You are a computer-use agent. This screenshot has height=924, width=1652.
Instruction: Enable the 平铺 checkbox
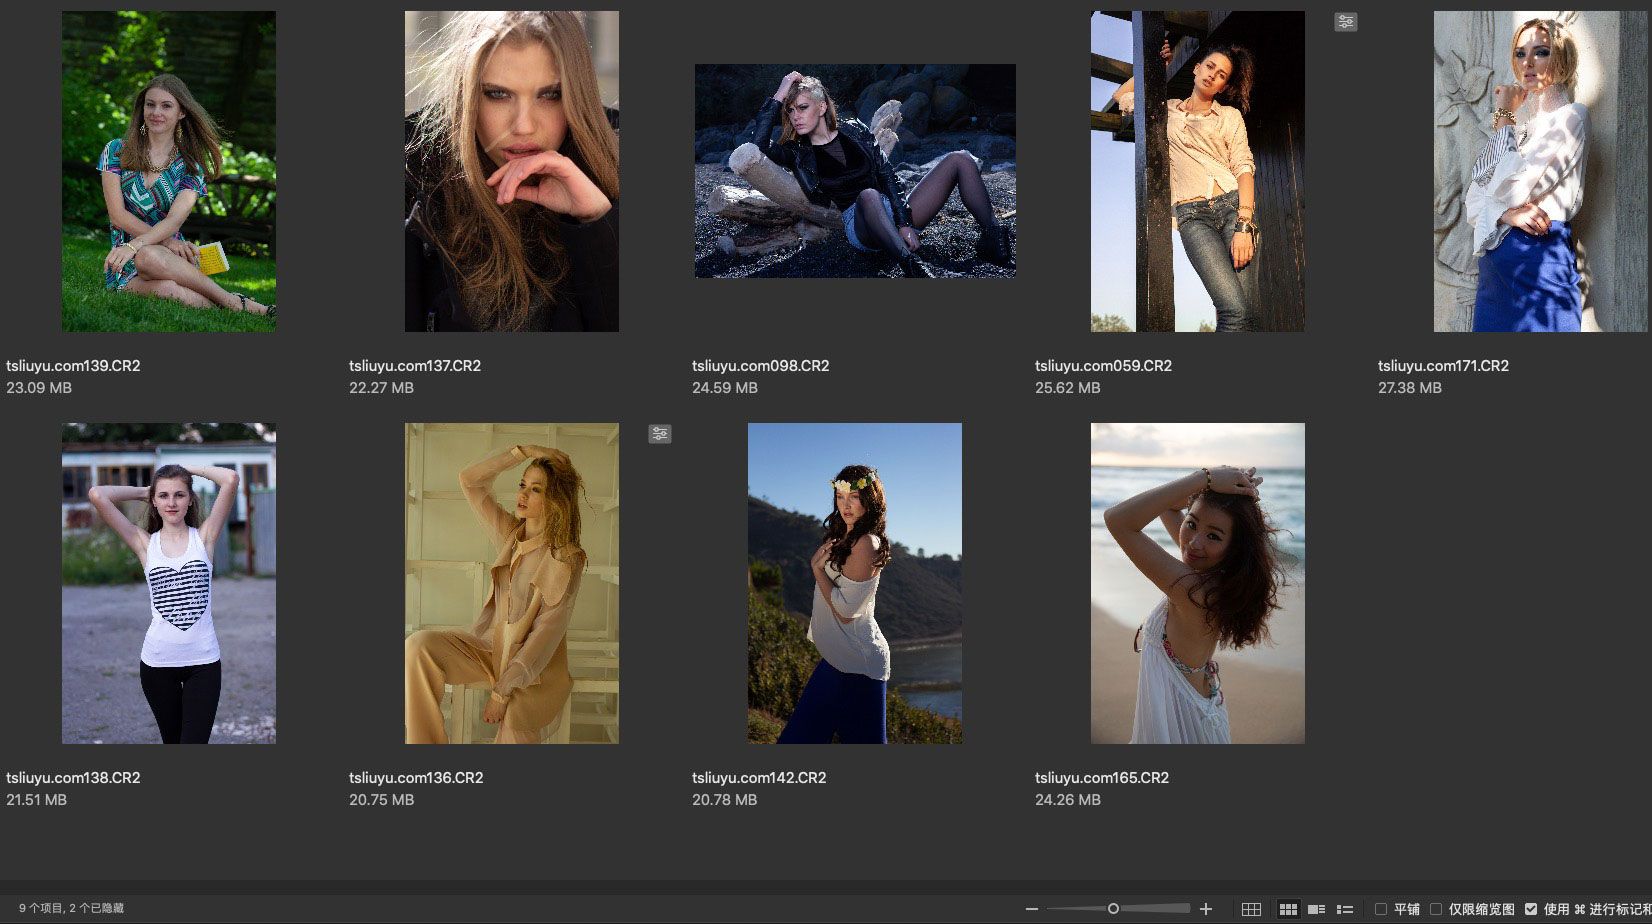[1381, 909]
